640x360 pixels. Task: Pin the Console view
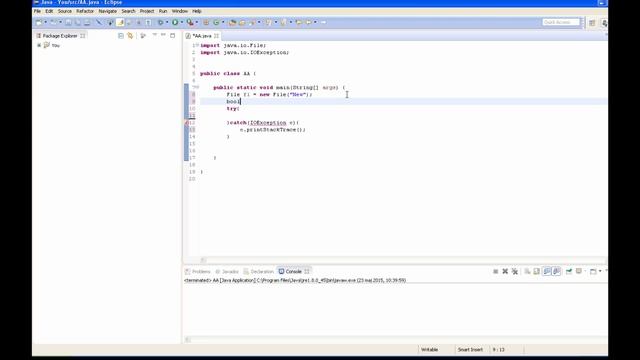(569, 271)
